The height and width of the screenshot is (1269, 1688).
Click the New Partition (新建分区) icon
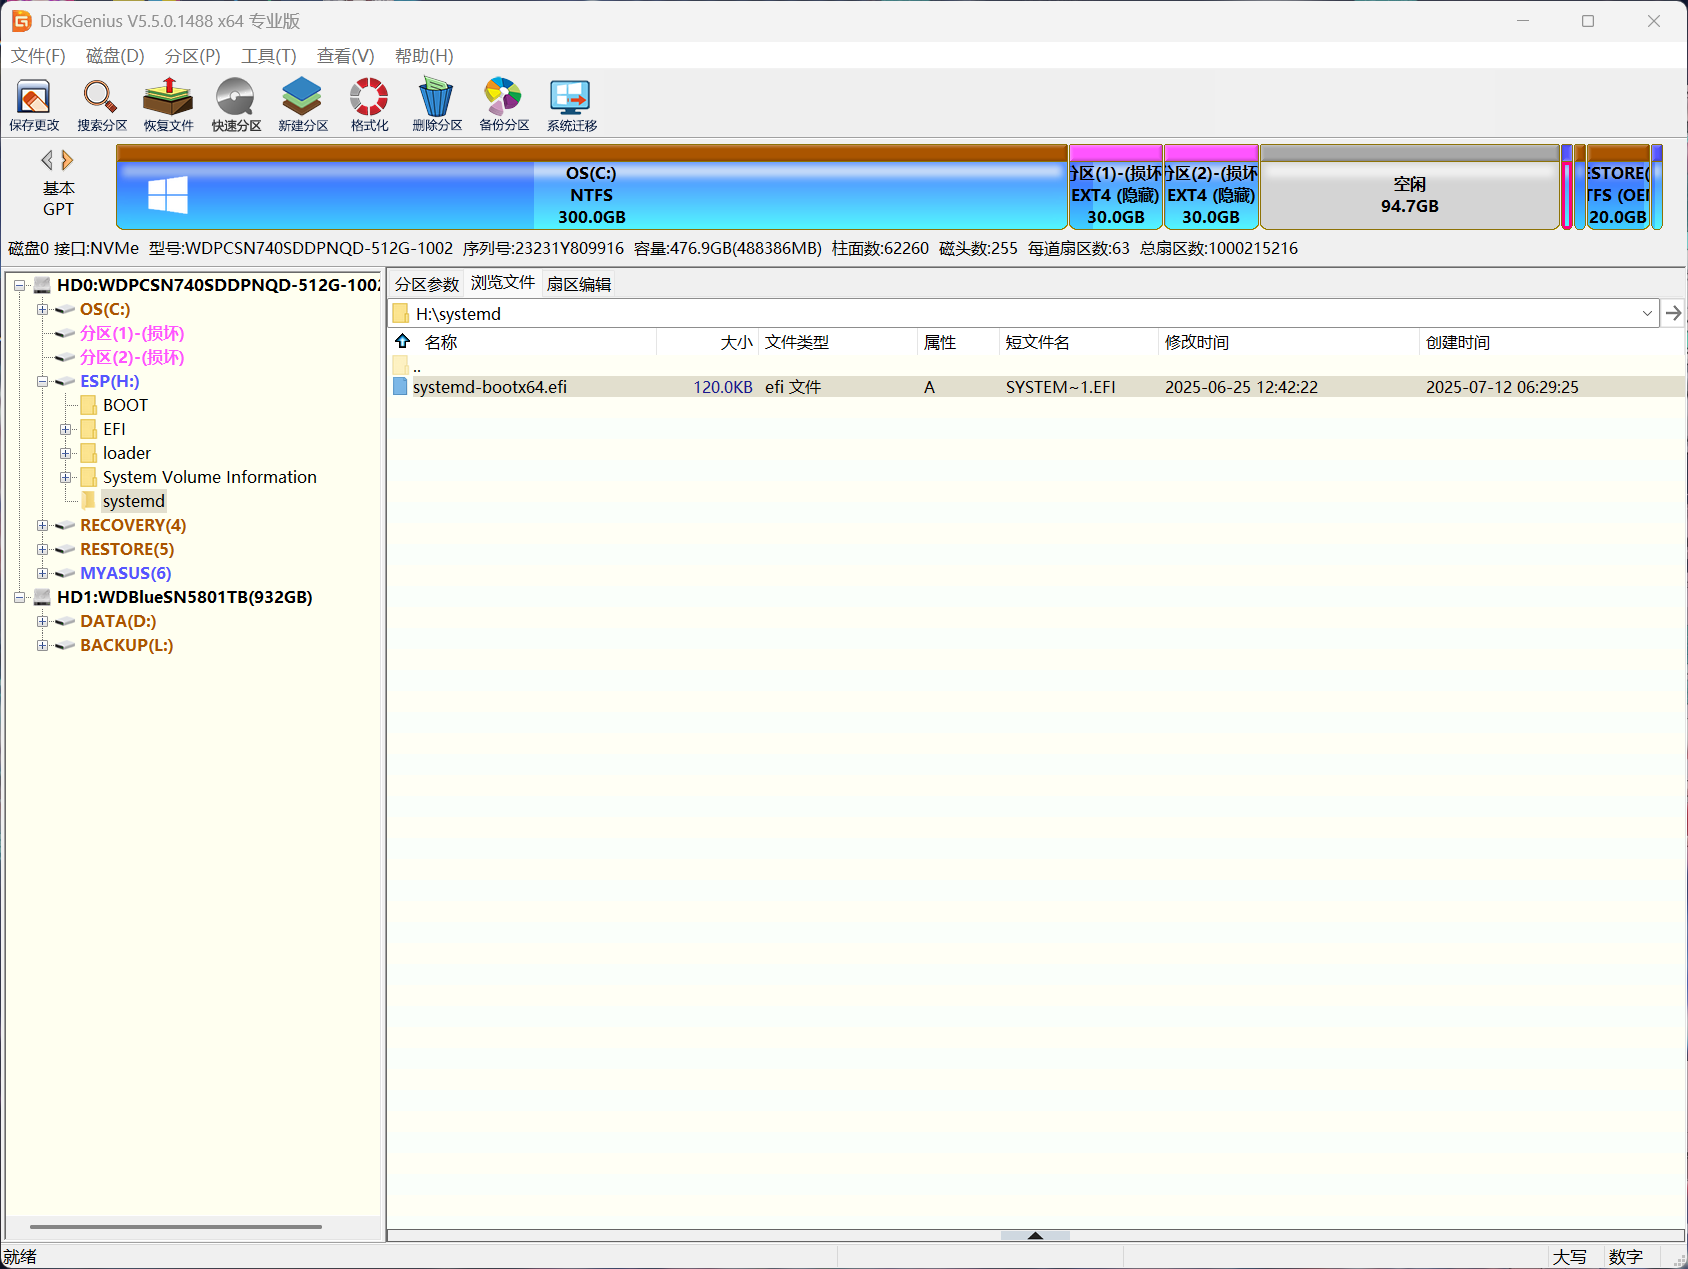[x=302, y=105]
